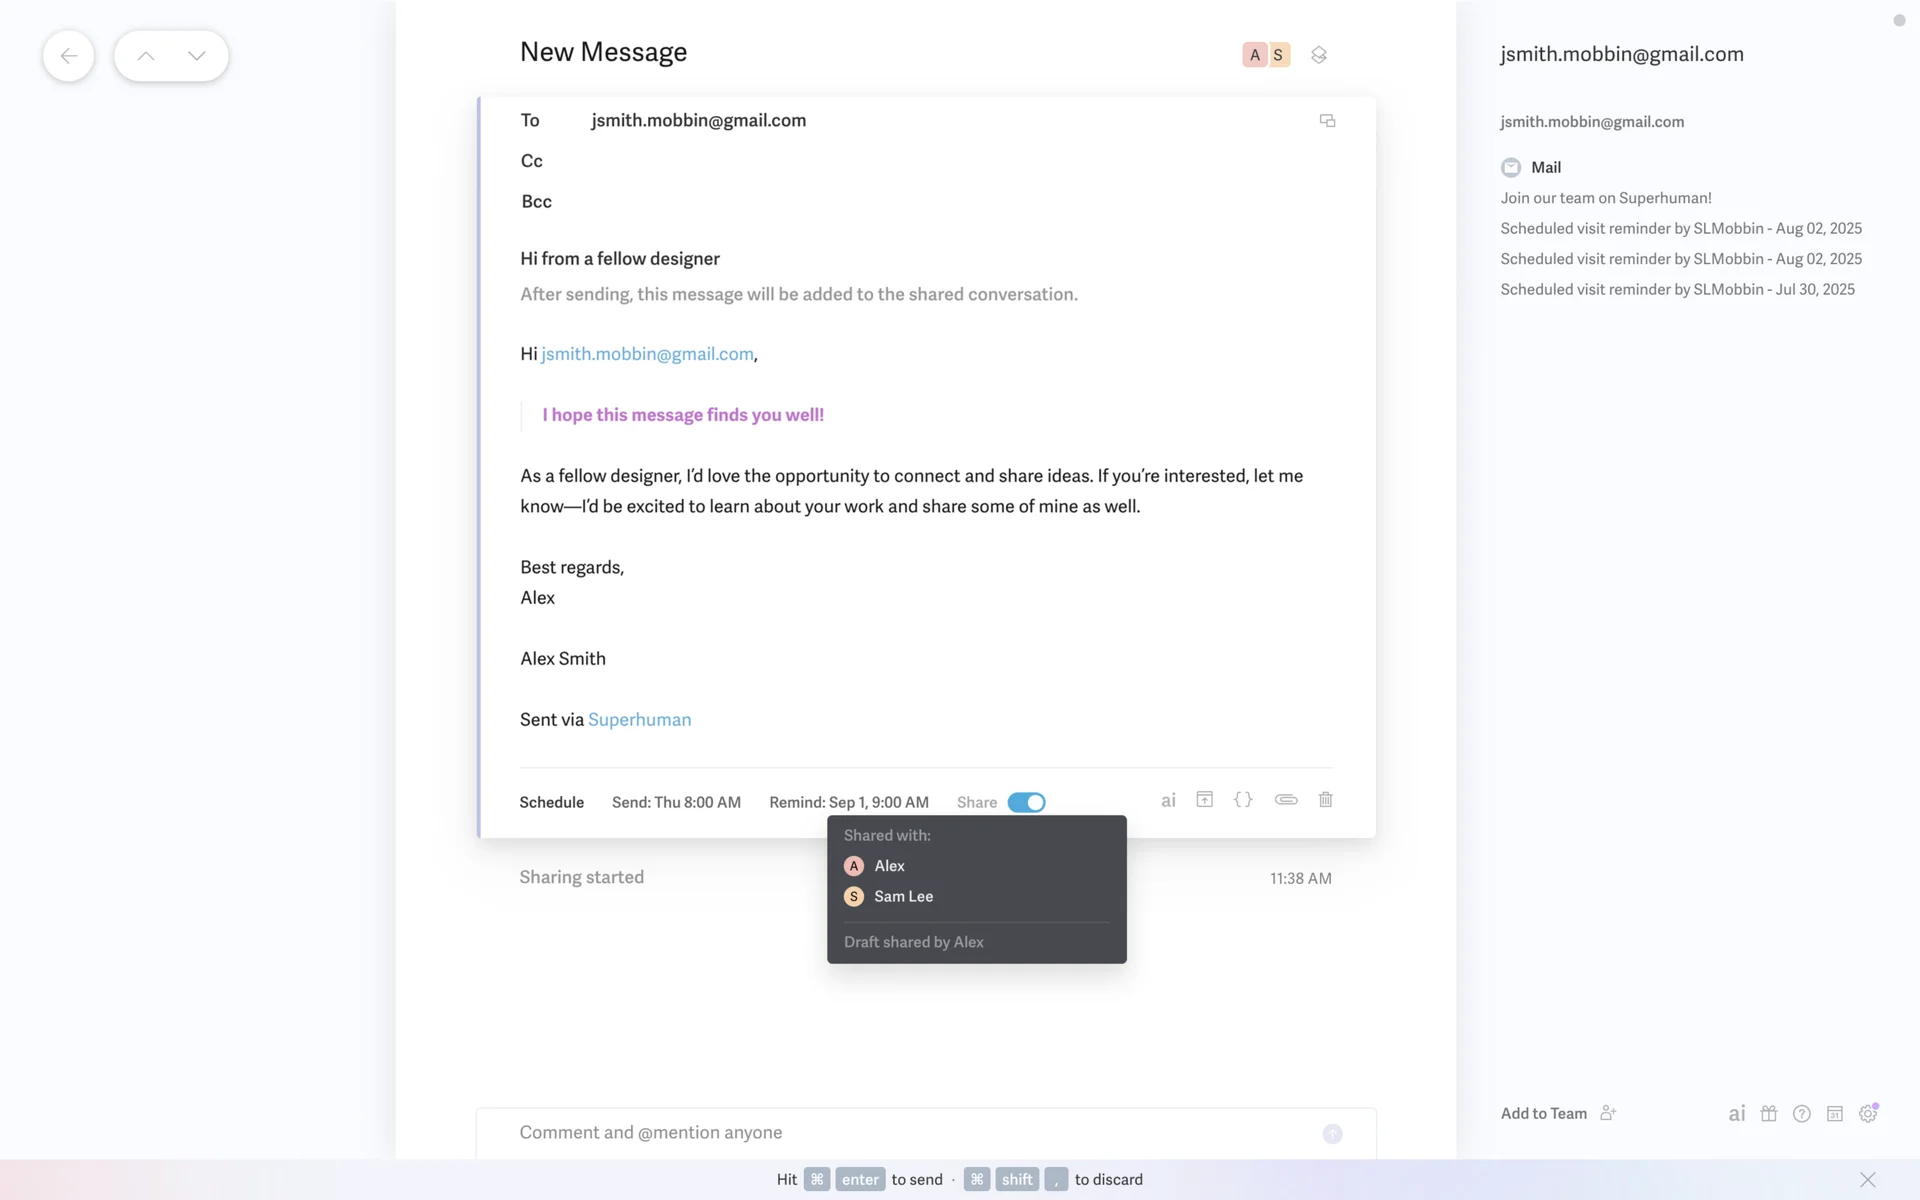Screen dimensions: 1920x1200
Task: Open Remind: Sep 1, 9:00 AM option
Action: [848, 802]
